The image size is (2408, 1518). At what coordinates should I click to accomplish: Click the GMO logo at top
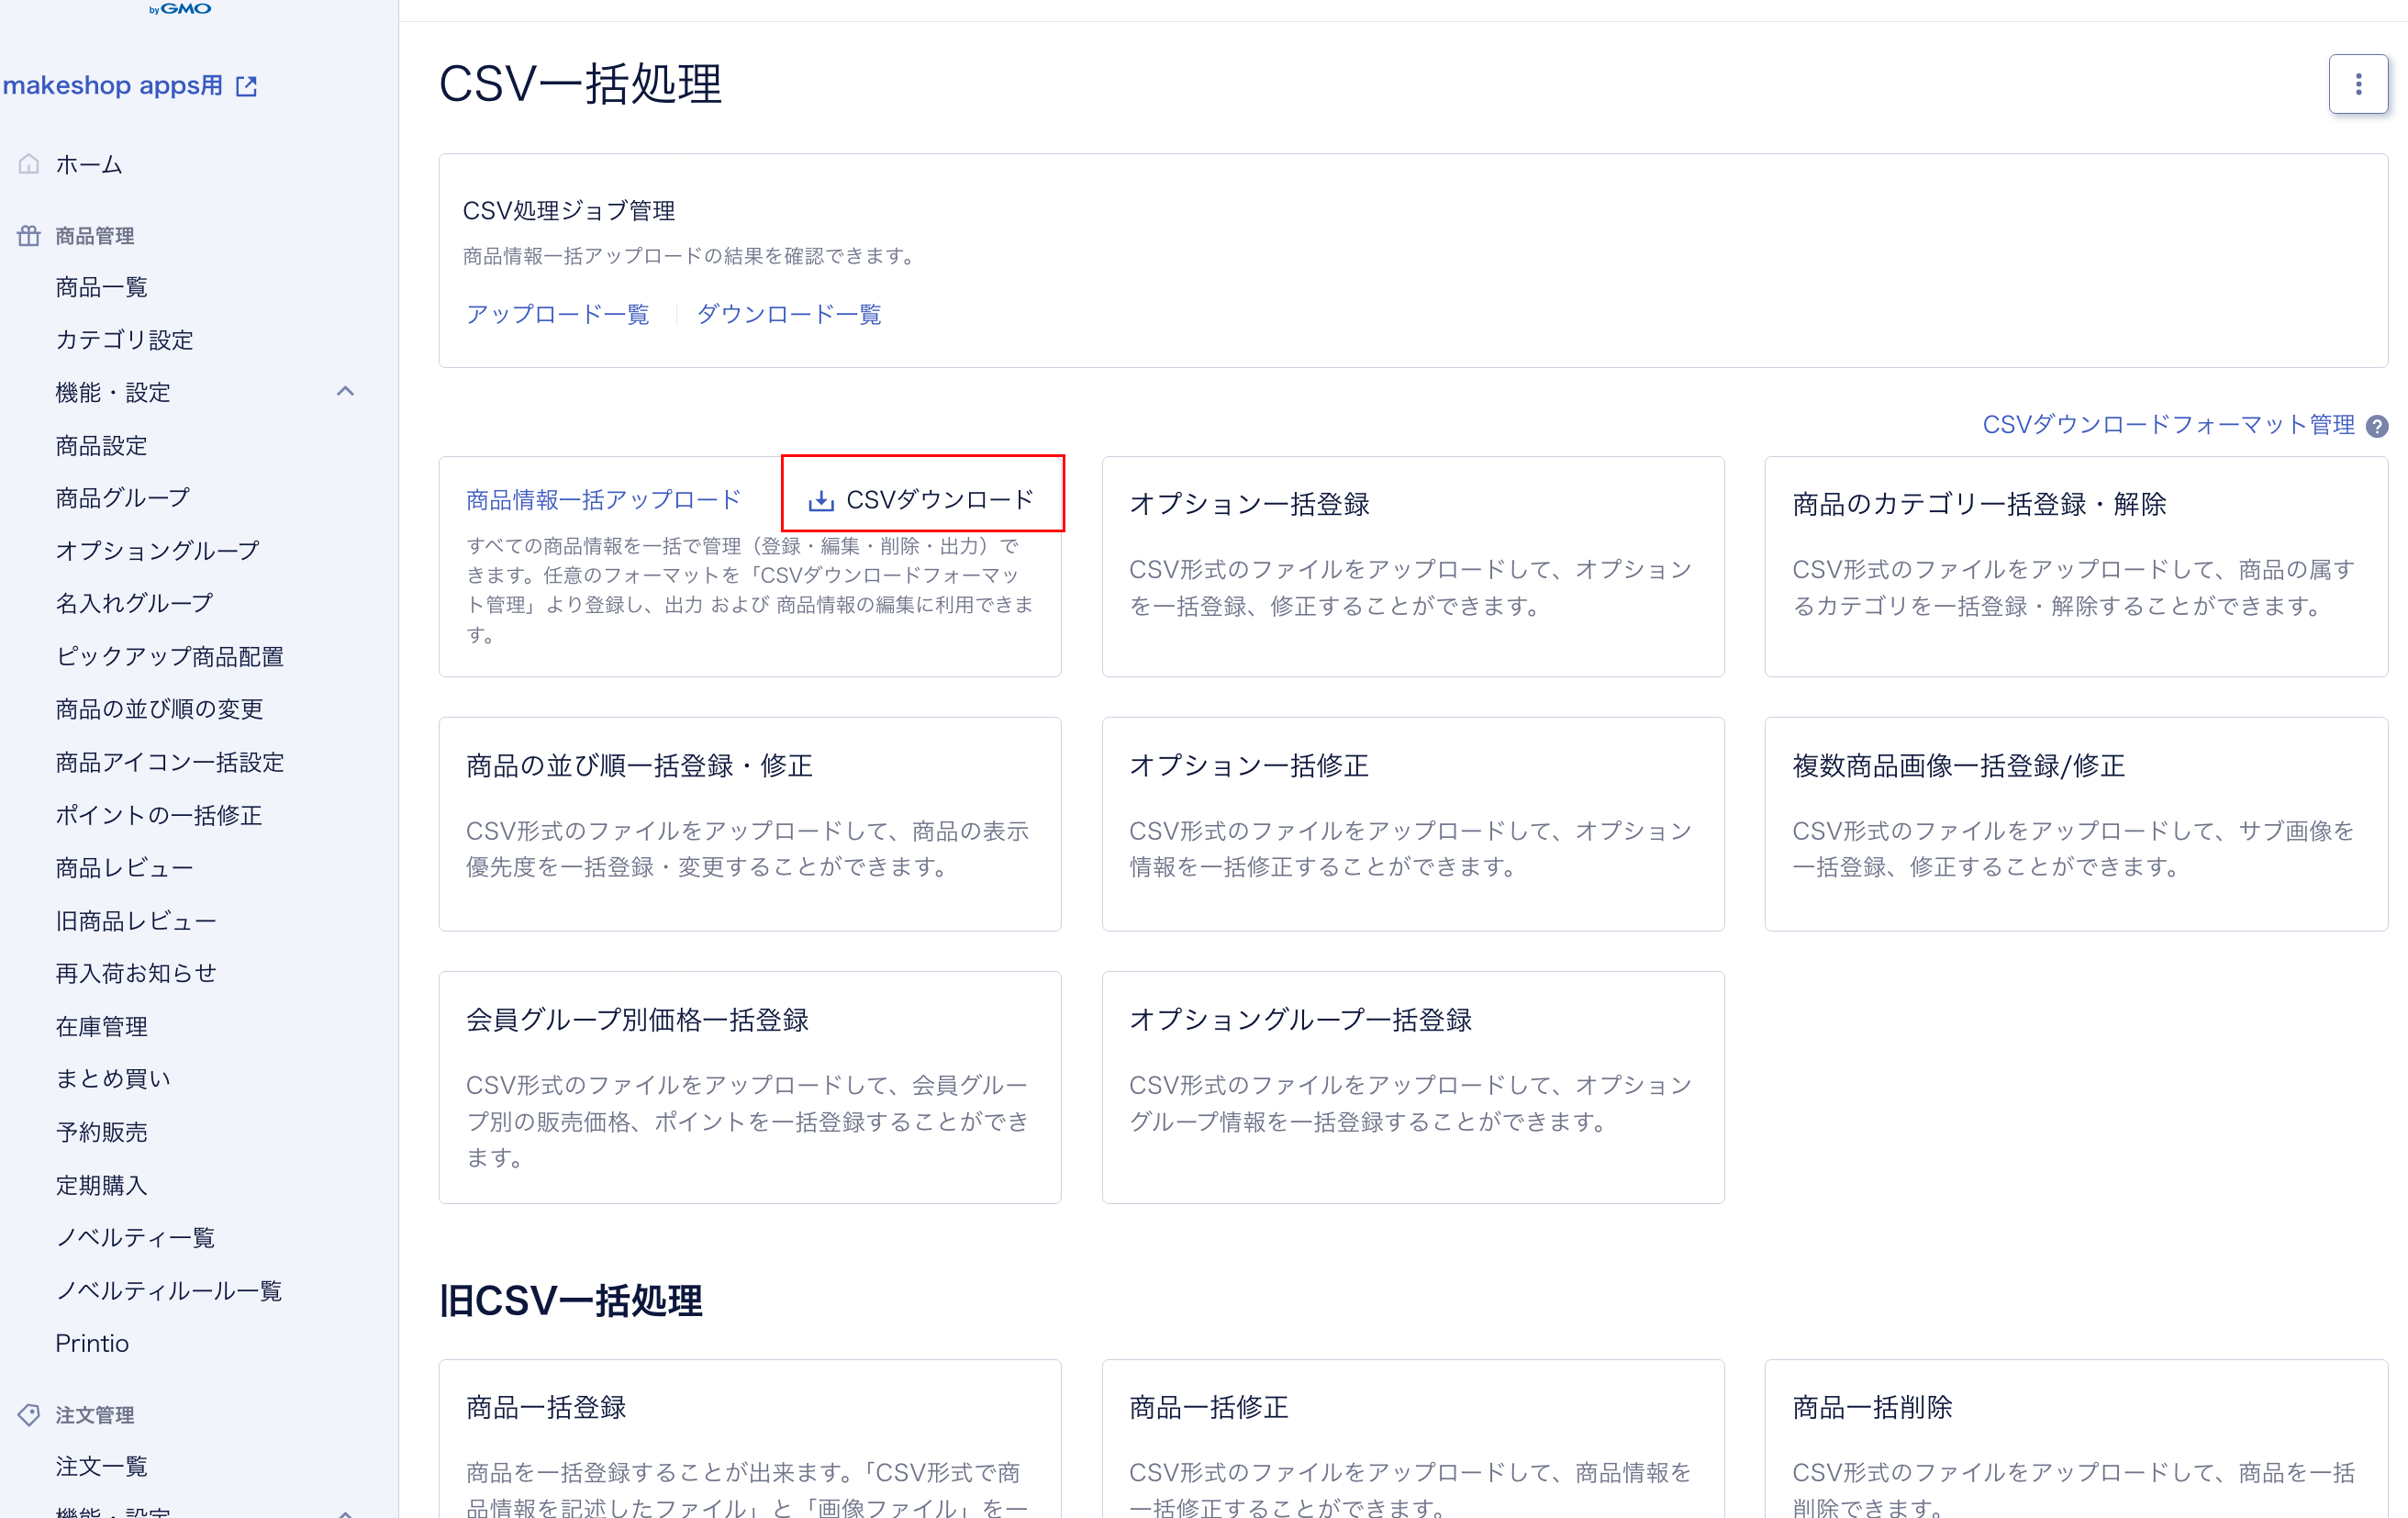pyautogui.click(x=181, y=9)
